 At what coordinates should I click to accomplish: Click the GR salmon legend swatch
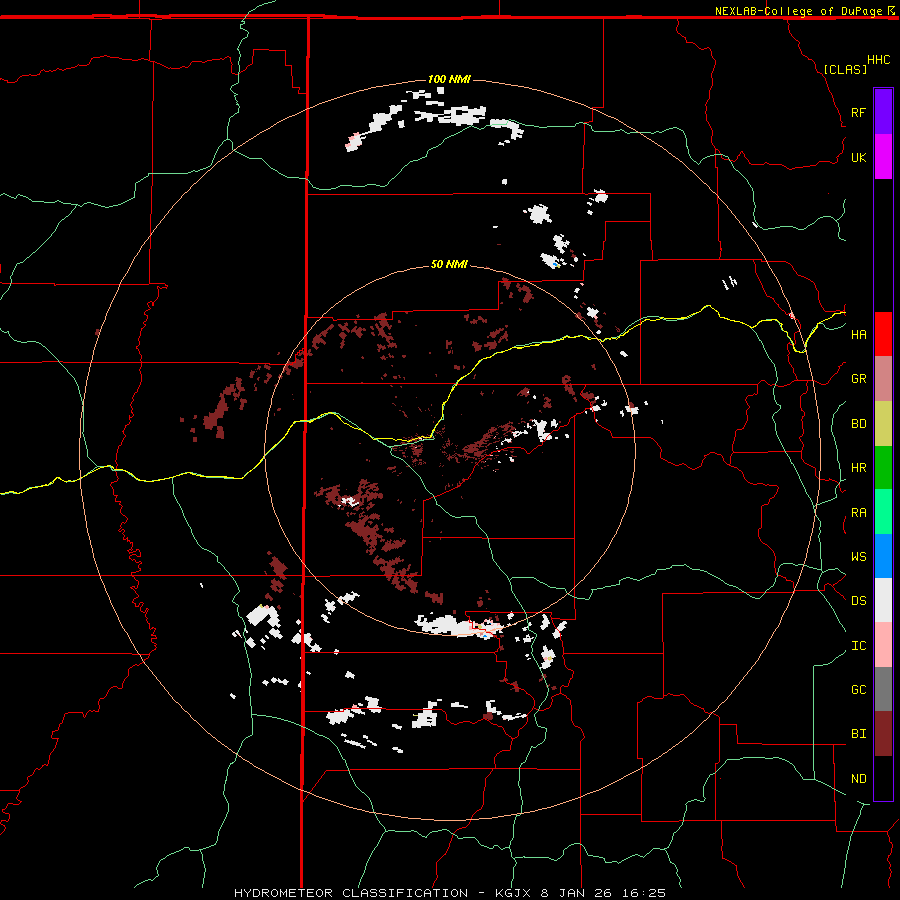[883, 379]
